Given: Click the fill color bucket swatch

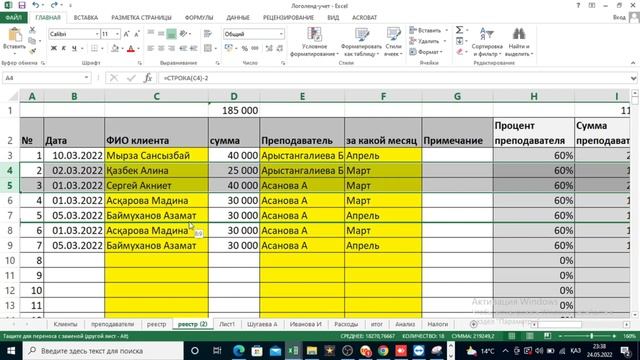Looking at the screenshot, I should click(x=115, y=49).
